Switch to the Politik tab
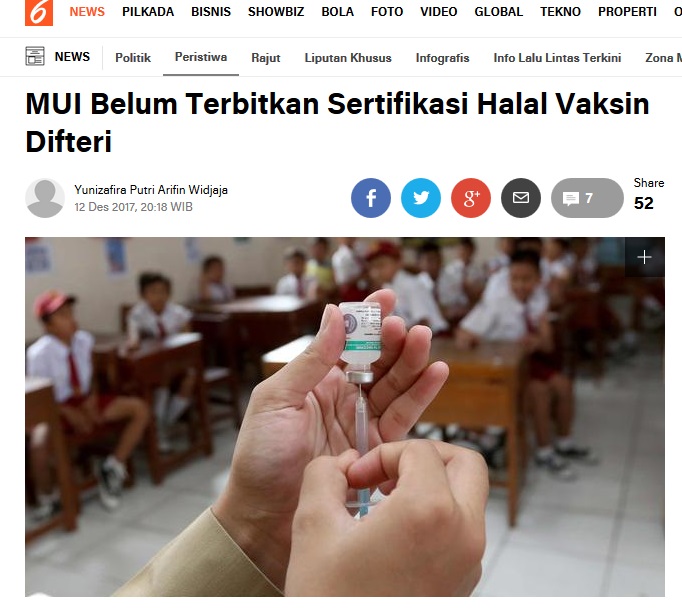The height and width of the screenshot is (609, 682). coord(133,58)
